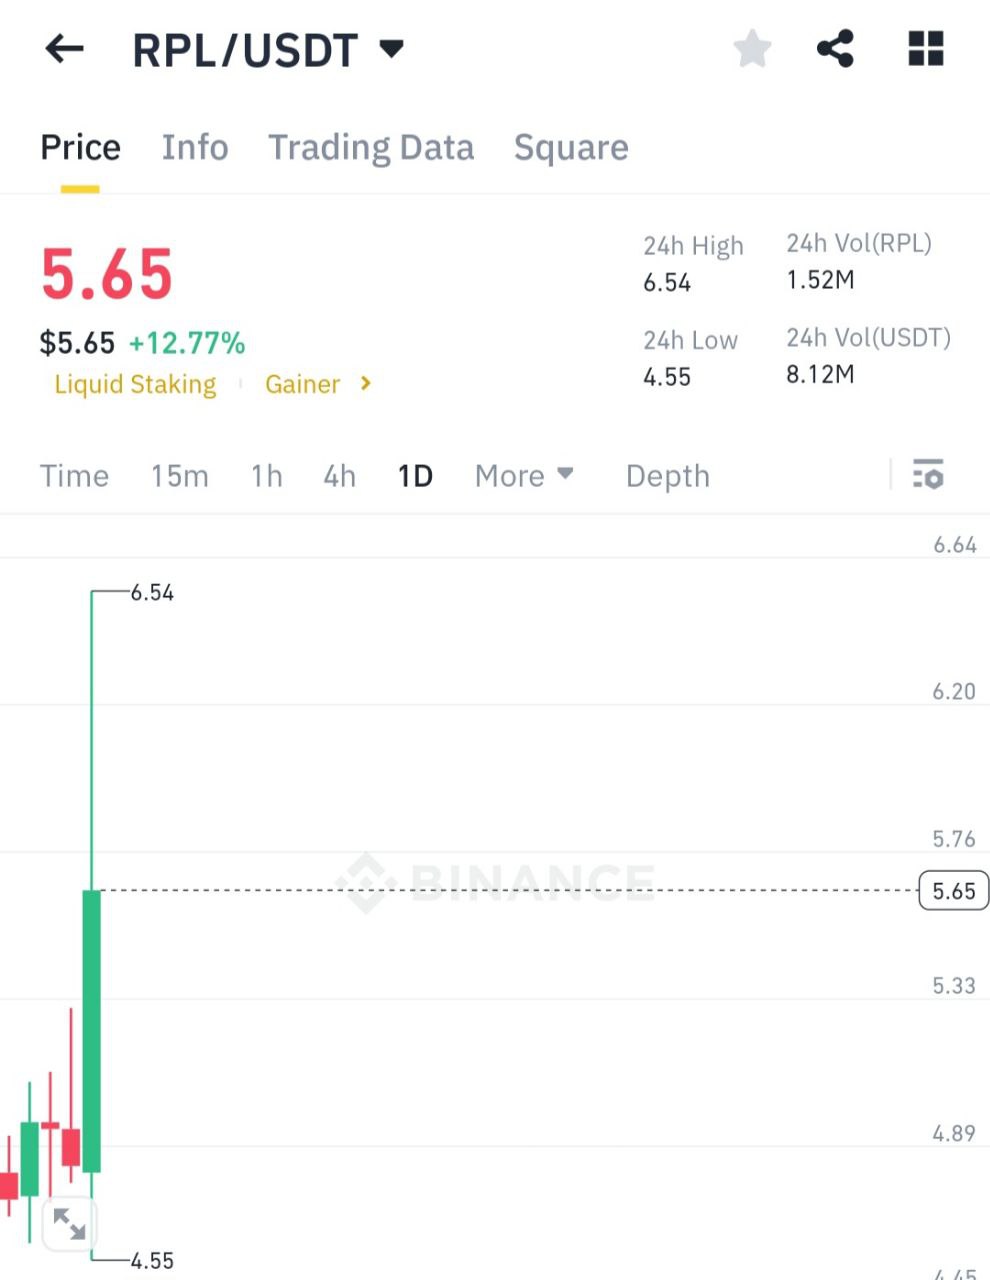Click the 24h Low value 4.55
This screenshot has height=1280, width=990.
667,377
